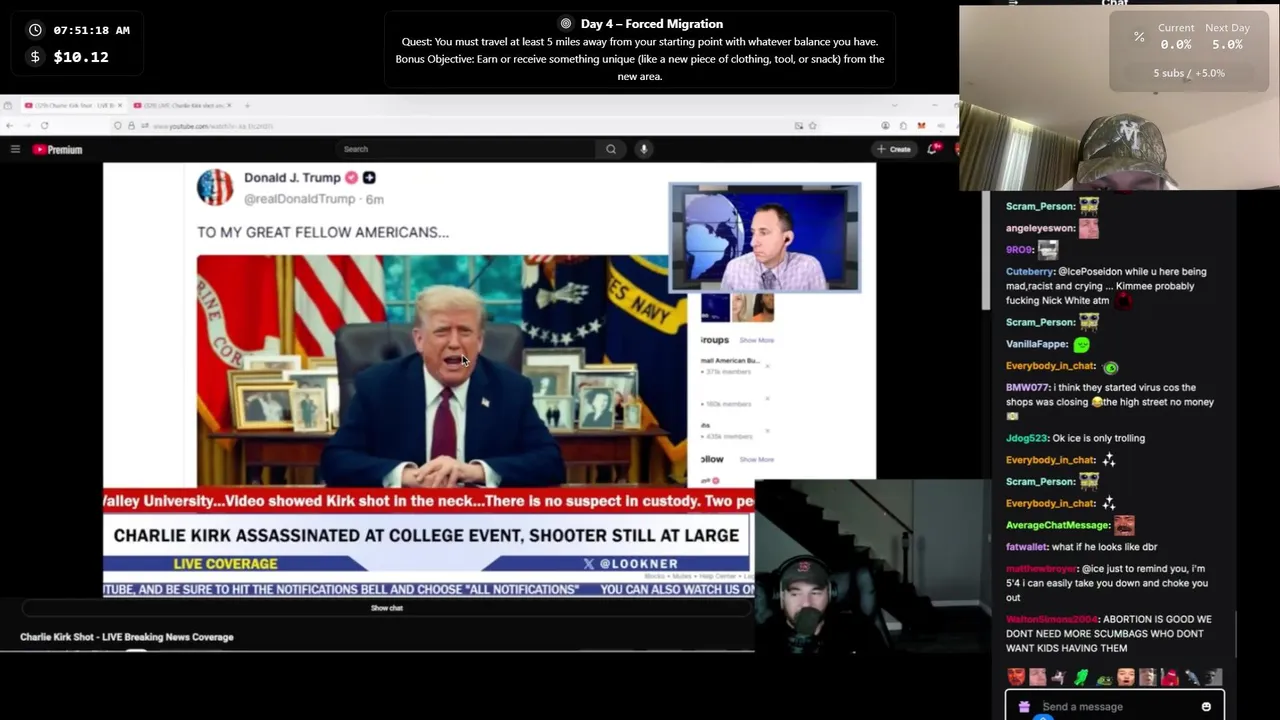Open the YouTube guide hamburger menu

(x=15, y=149)
